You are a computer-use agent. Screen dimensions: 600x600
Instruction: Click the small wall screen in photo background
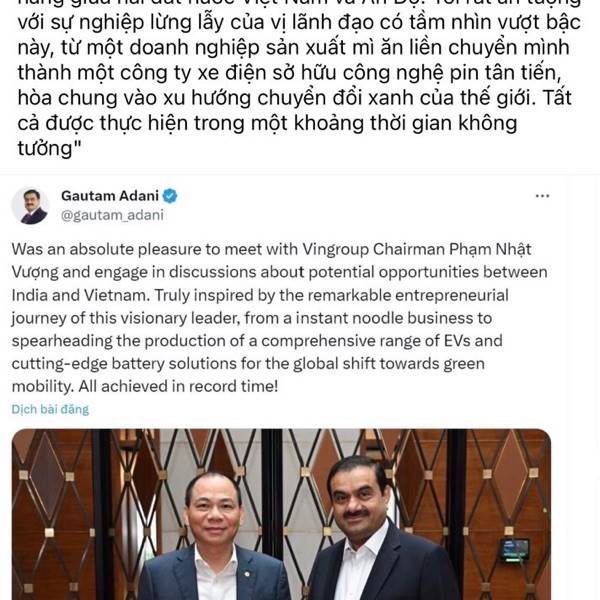pyautogui.click(x=515, y=549)
